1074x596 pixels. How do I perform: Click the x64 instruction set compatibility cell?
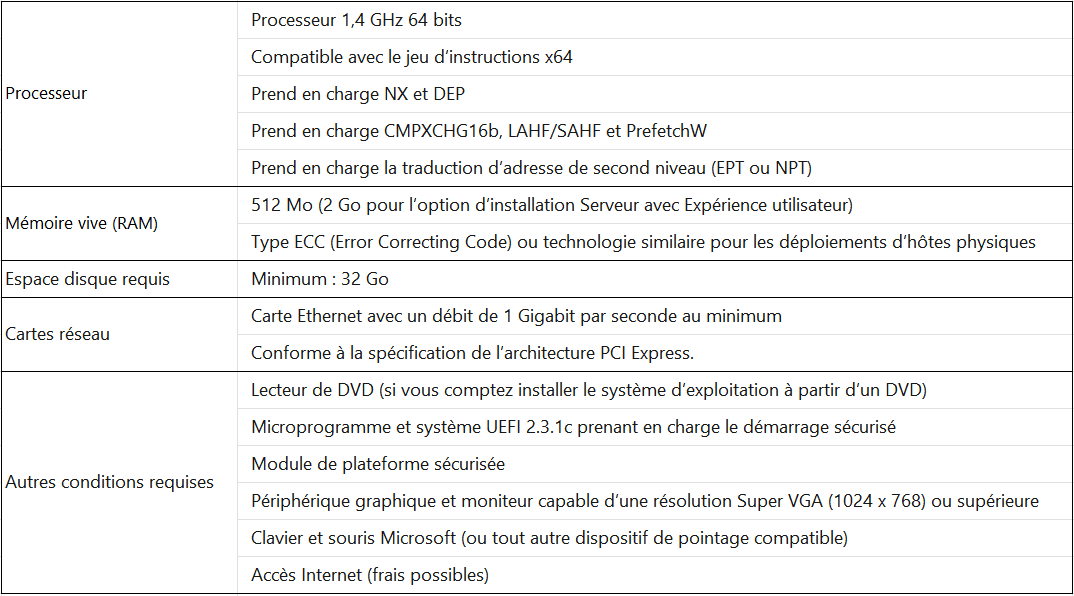pyautogui.click(x=412, y=57)
